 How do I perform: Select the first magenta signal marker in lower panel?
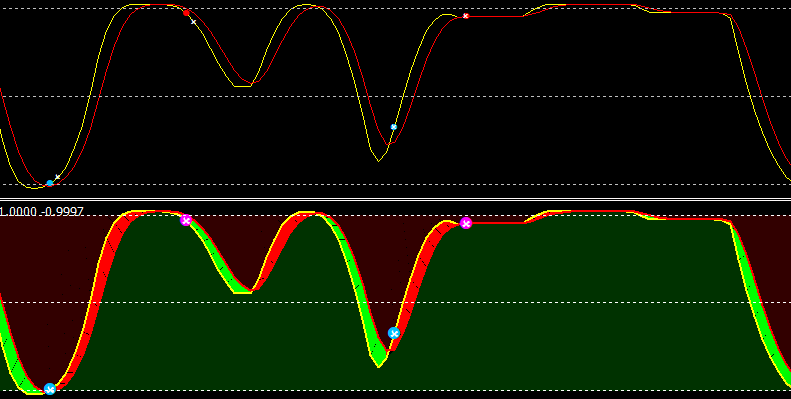(186, 220)
